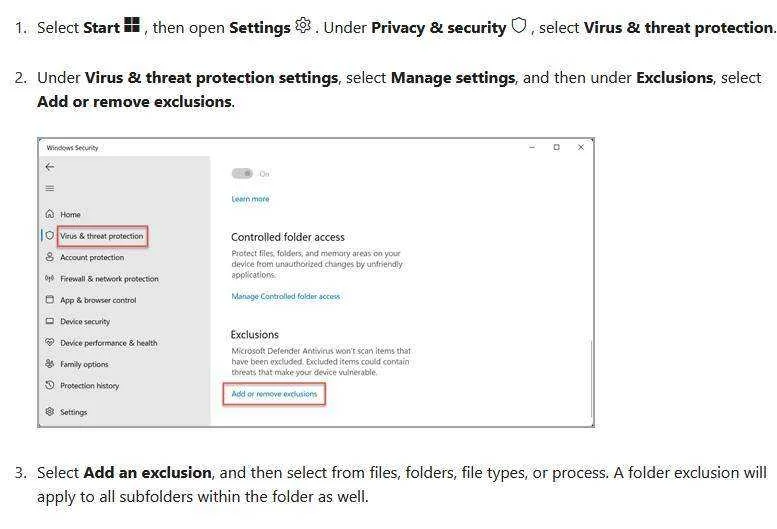Select Firewall & network protection menu item
The height and width of the screenshot is (529, 777).
[x=110, y=279]
